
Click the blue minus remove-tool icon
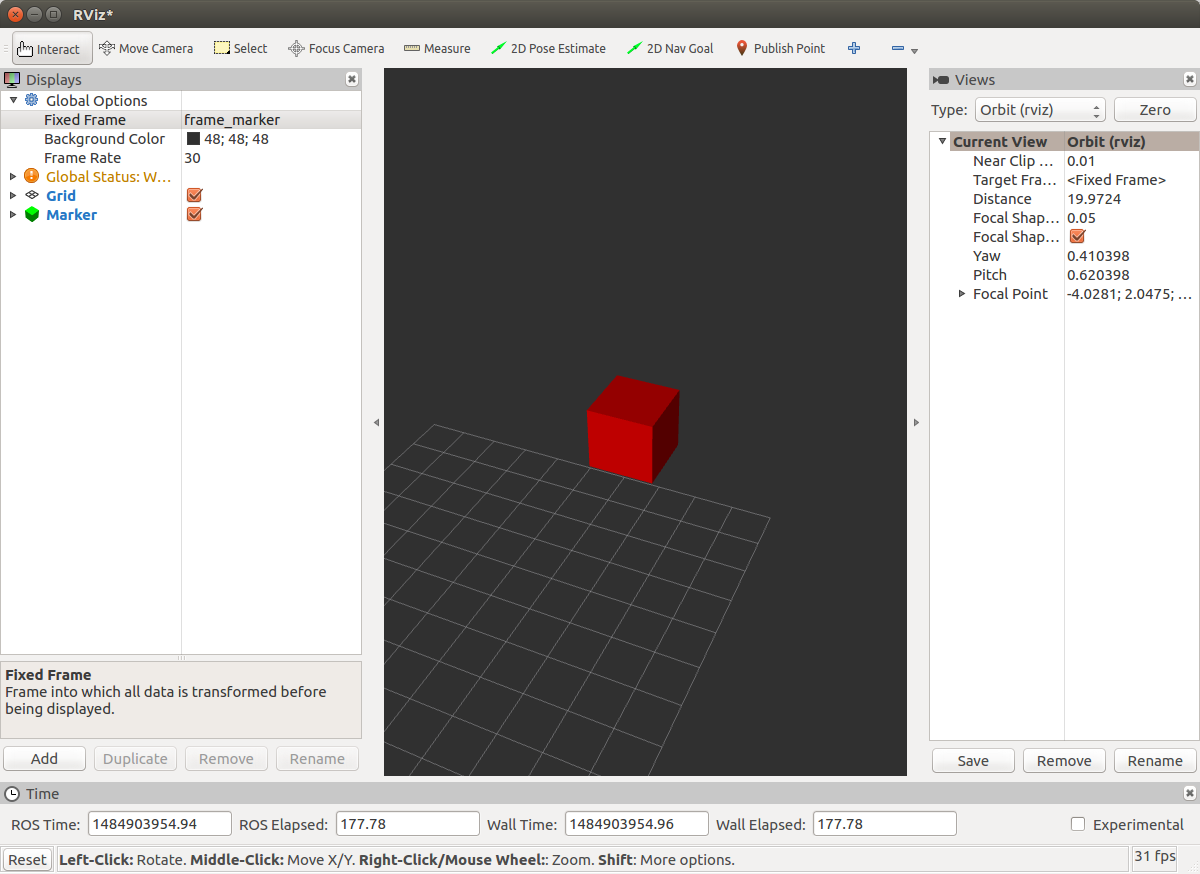(897, 48)
